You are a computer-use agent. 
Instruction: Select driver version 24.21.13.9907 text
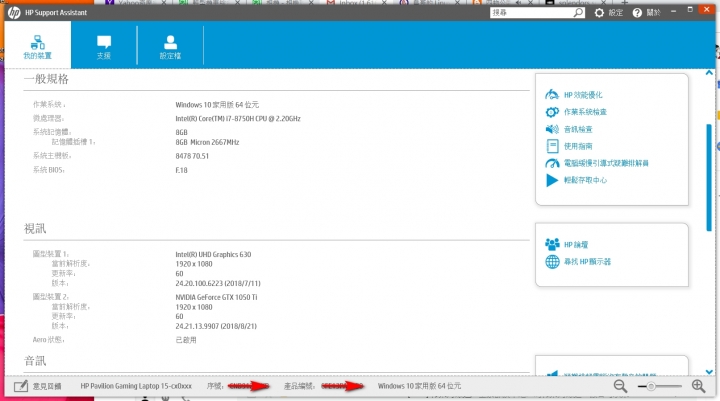216,326
